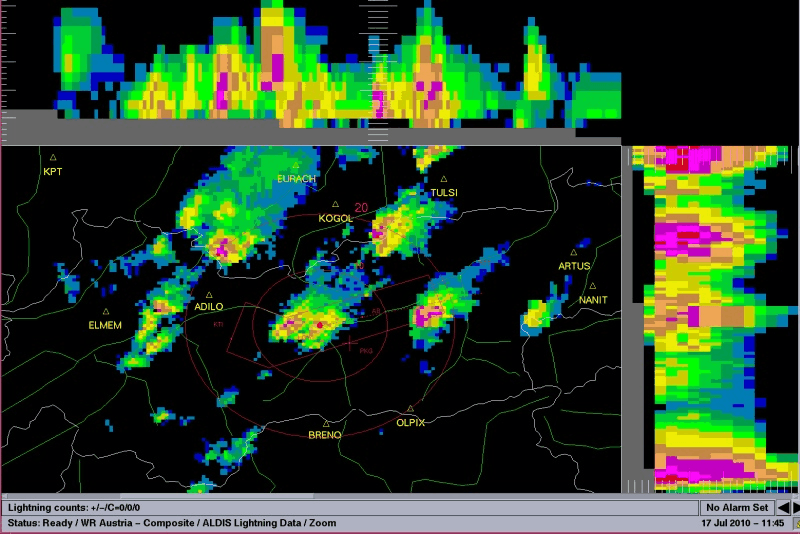Click the BRENO waypoint triangle

(326, 423)
